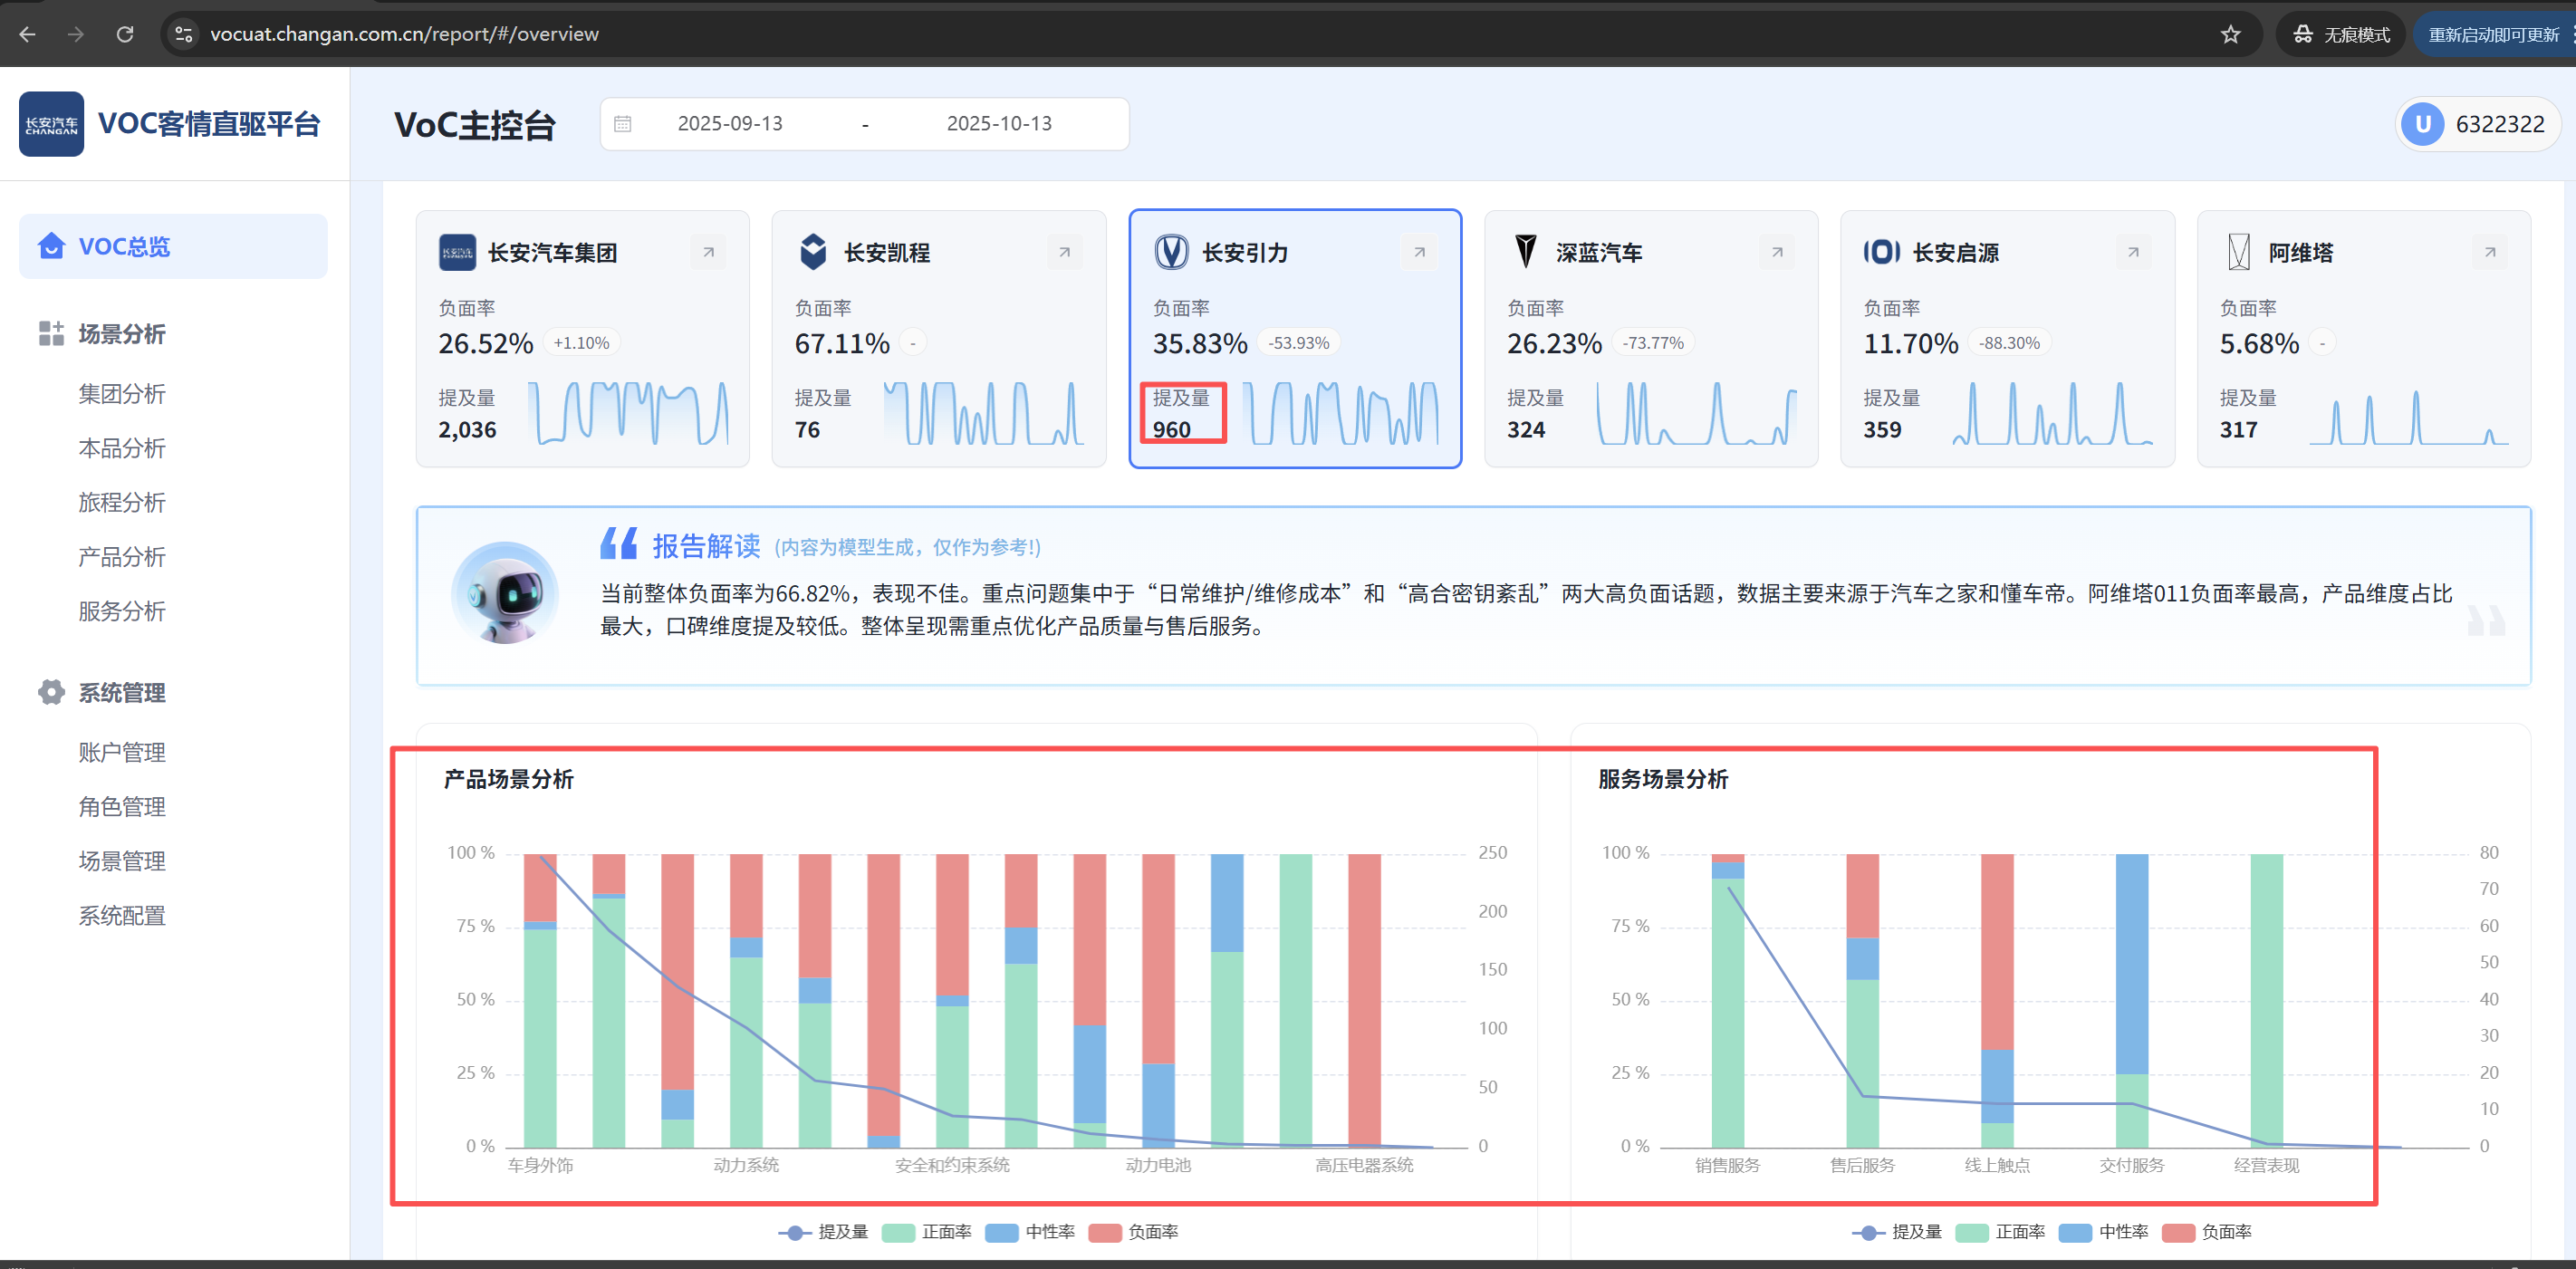Image resolution: width=2576 pixels, height=1269 pixels.
Task: Collapse the 场景分析 menu group
Action: pyautogui.click(x=122, y=334)
